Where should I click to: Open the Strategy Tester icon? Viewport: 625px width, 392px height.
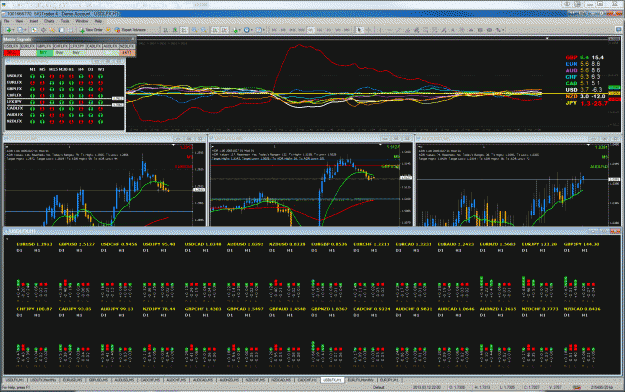coord(70,30)
